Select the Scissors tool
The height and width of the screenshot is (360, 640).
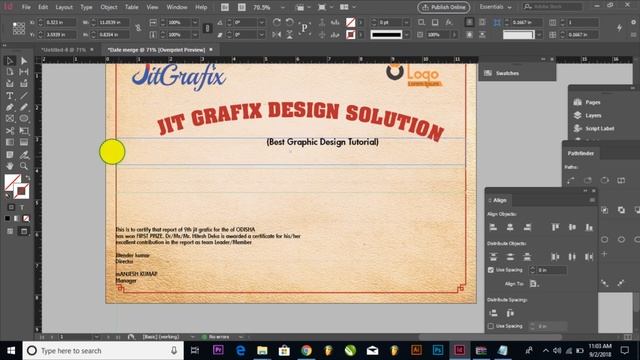click(9, 131)
